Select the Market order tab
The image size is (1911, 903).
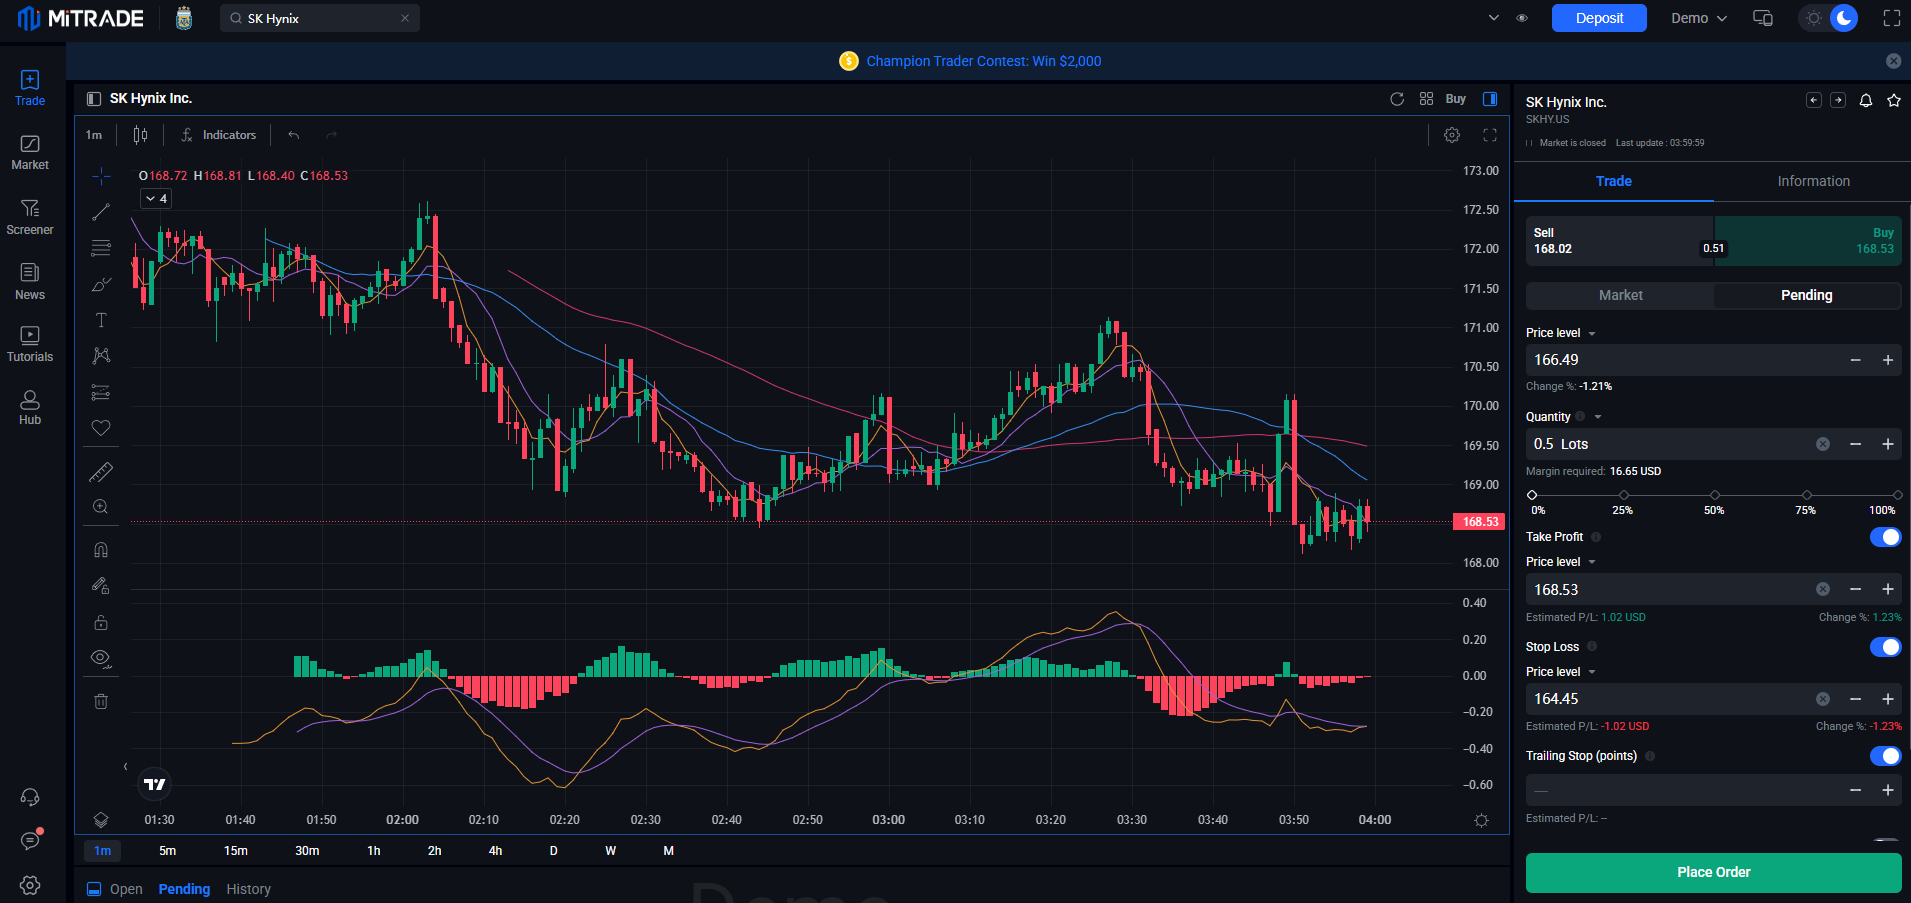click(1620, 295)
